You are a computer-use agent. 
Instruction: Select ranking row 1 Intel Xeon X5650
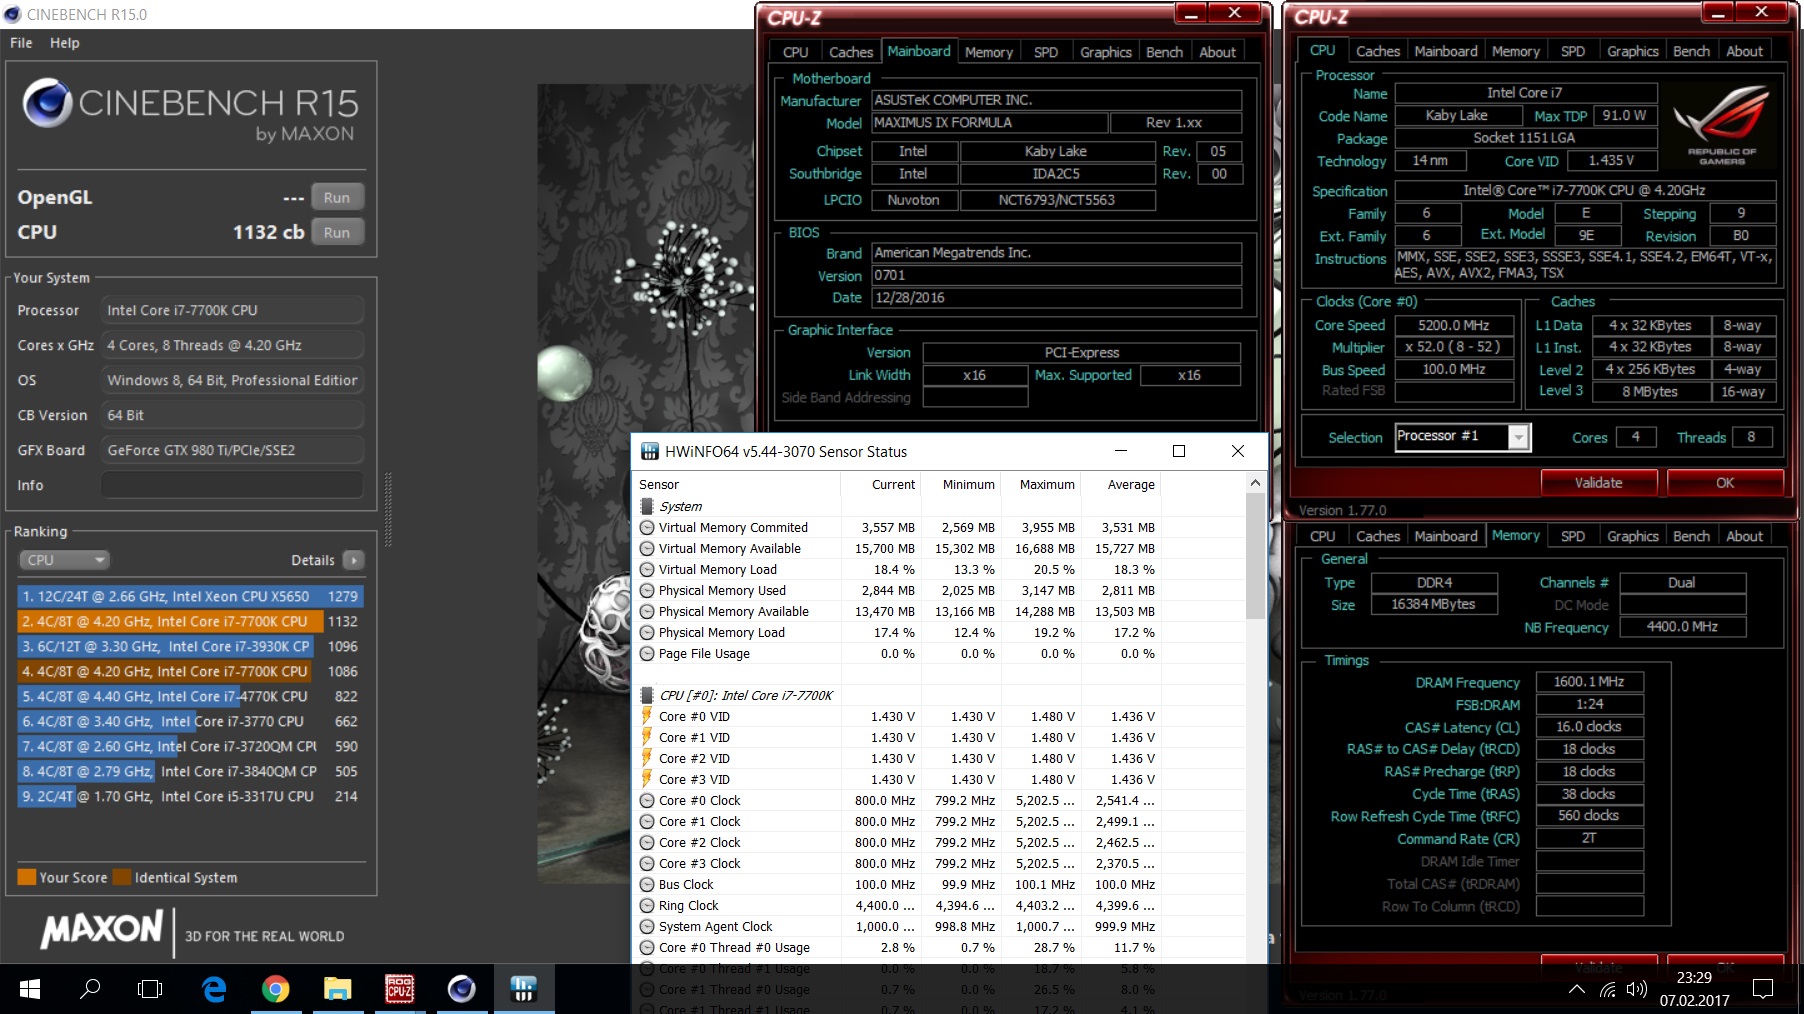[x=190, y=596]
